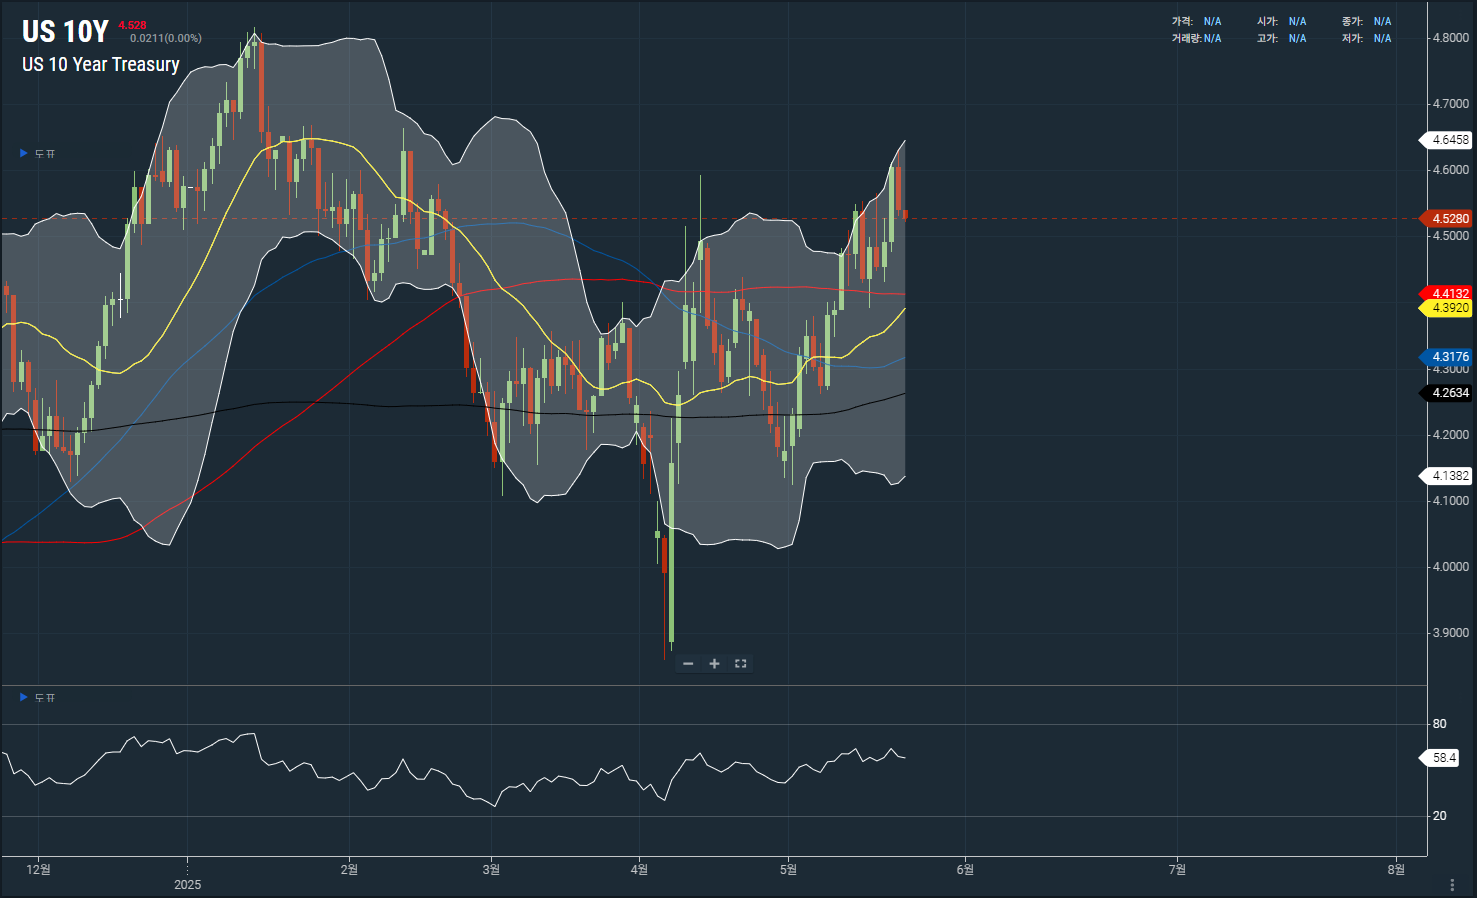This screenshot has width=1477, height=898.
Task: Click the 4.1382 lower band tag
Action: coord(1449,476)
